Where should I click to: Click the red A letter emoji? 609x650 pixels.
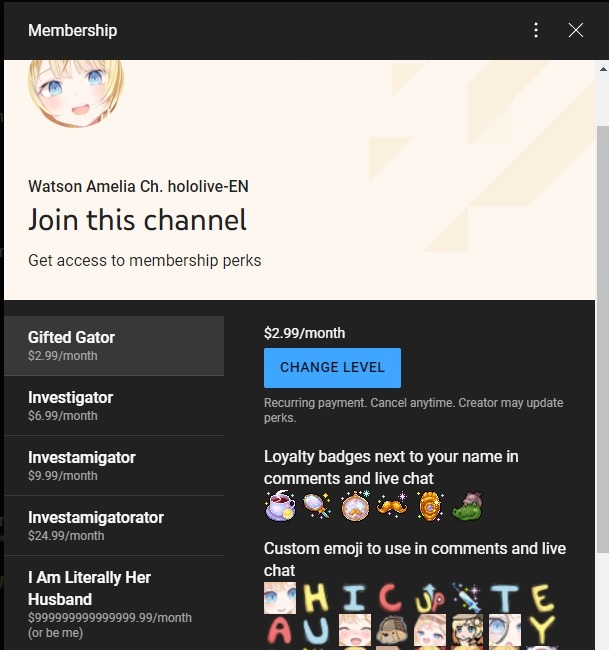280,630
